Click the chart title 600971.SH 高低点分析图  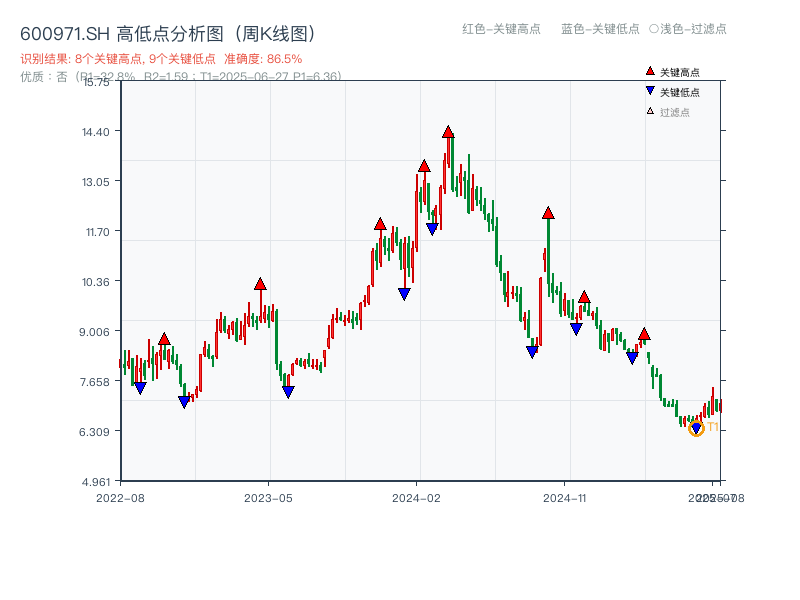pos(168,34)
